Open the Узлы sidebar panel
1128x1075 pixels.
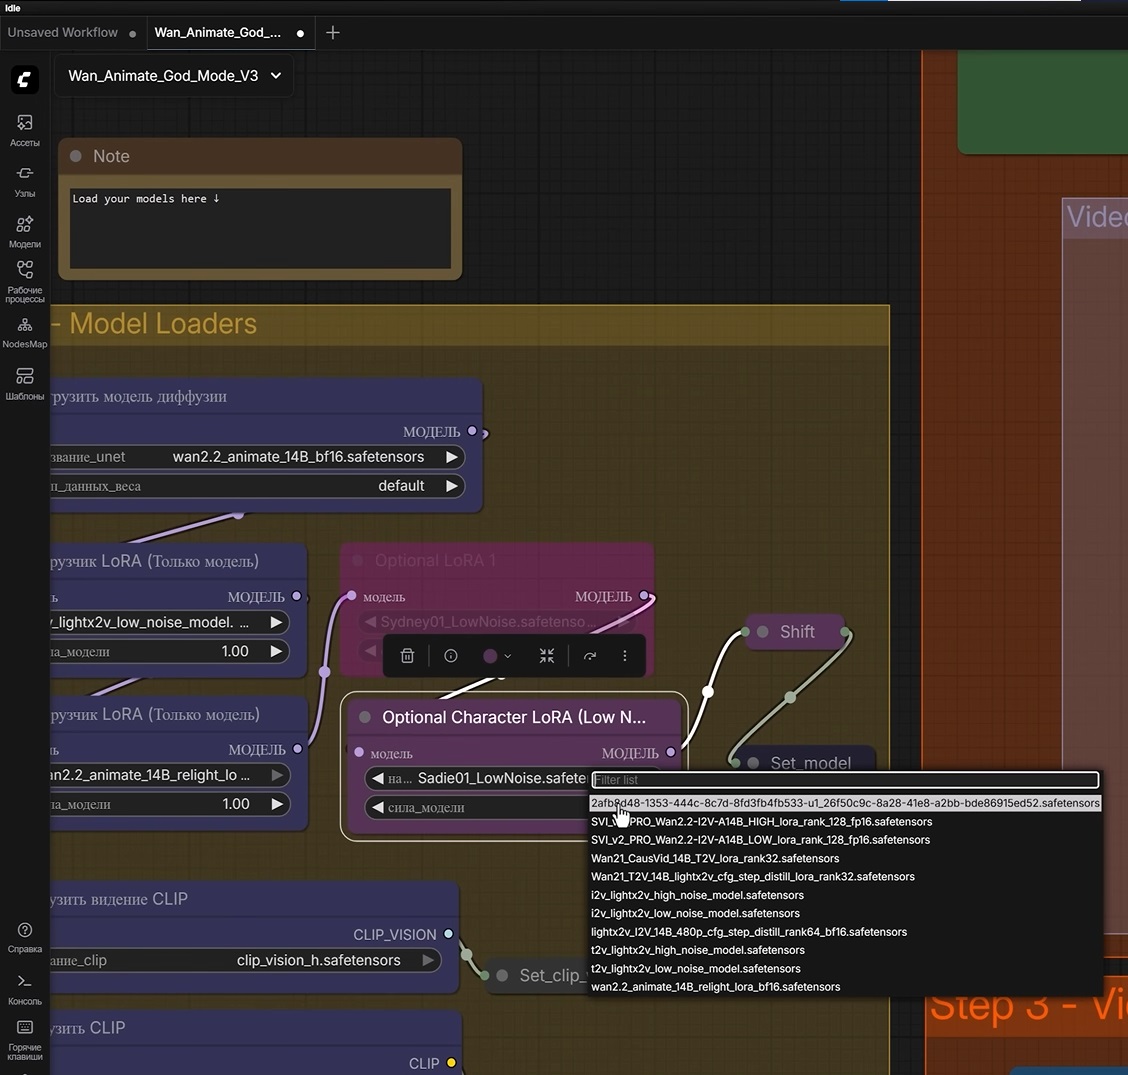tap(24, 181)
